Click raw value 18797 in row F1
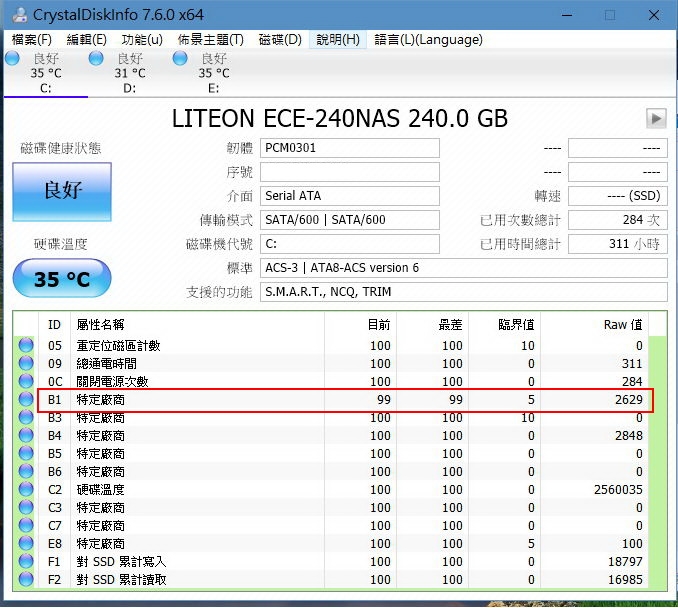Viewport: 678px width, 608px height. click(x=625, y=562)
